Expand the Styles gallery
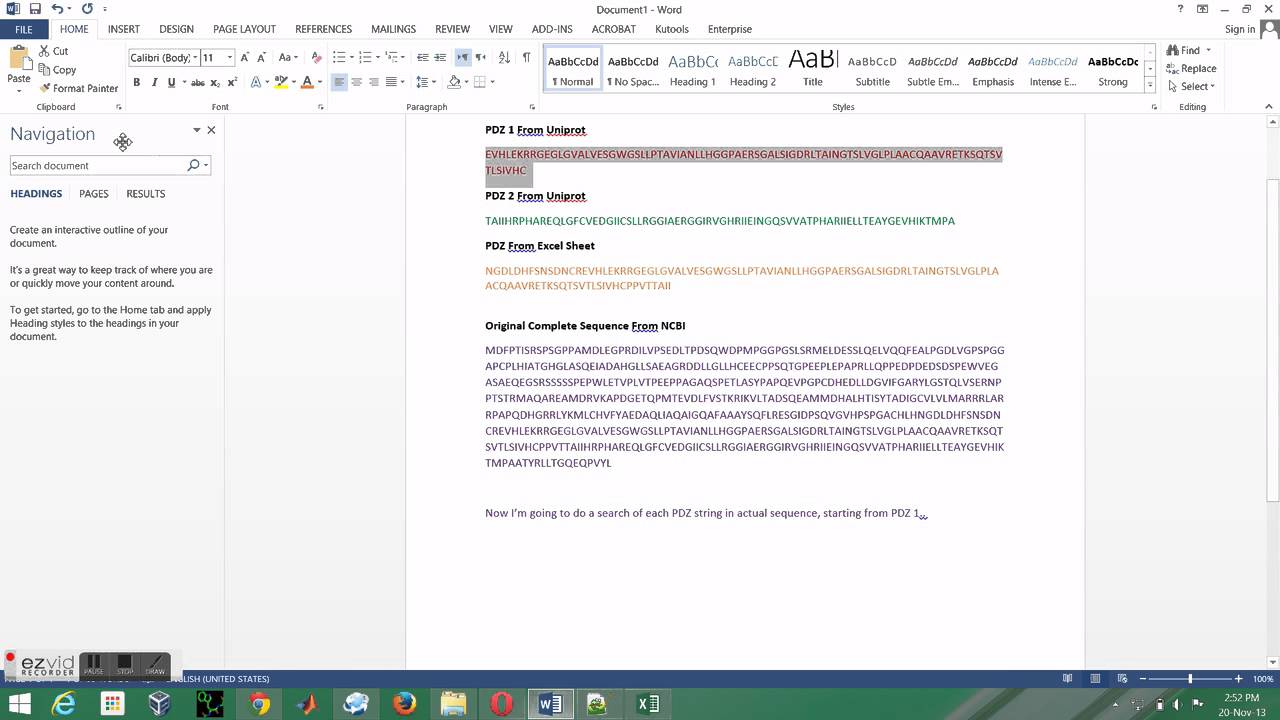 (x=1150, y=85)
